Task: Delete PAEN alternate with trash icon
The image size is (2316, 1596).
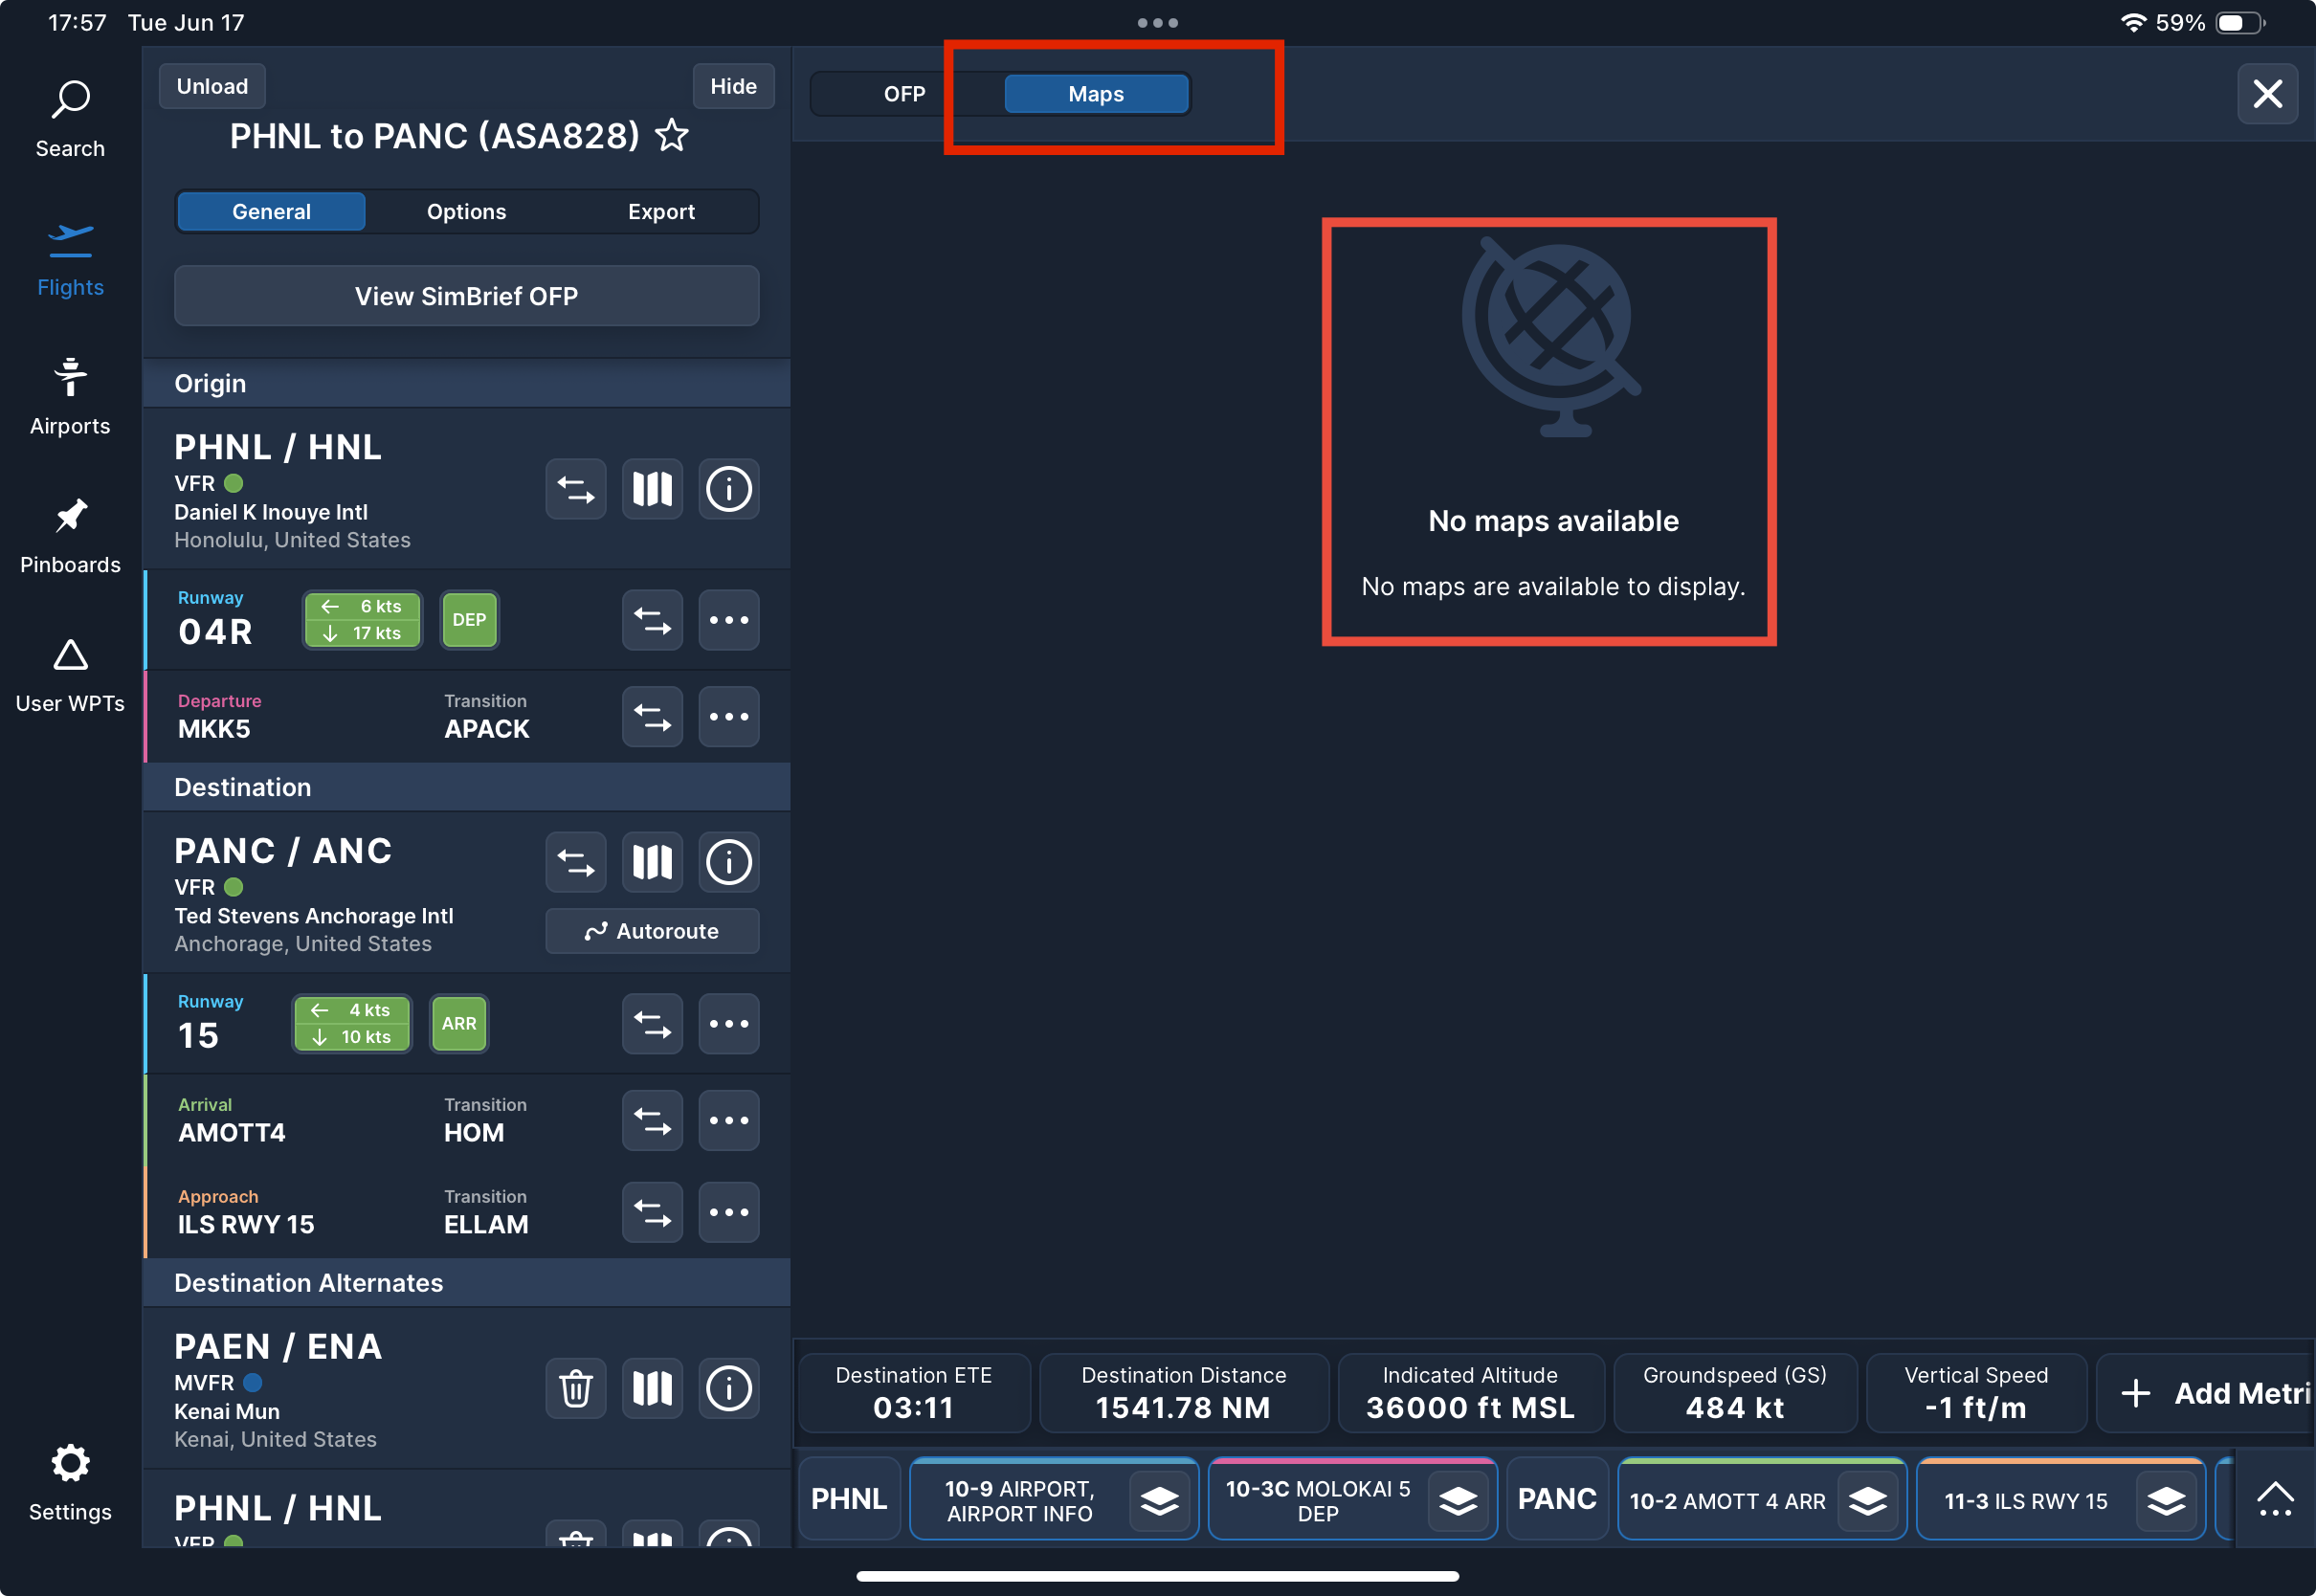Action: click(575, 1387)
